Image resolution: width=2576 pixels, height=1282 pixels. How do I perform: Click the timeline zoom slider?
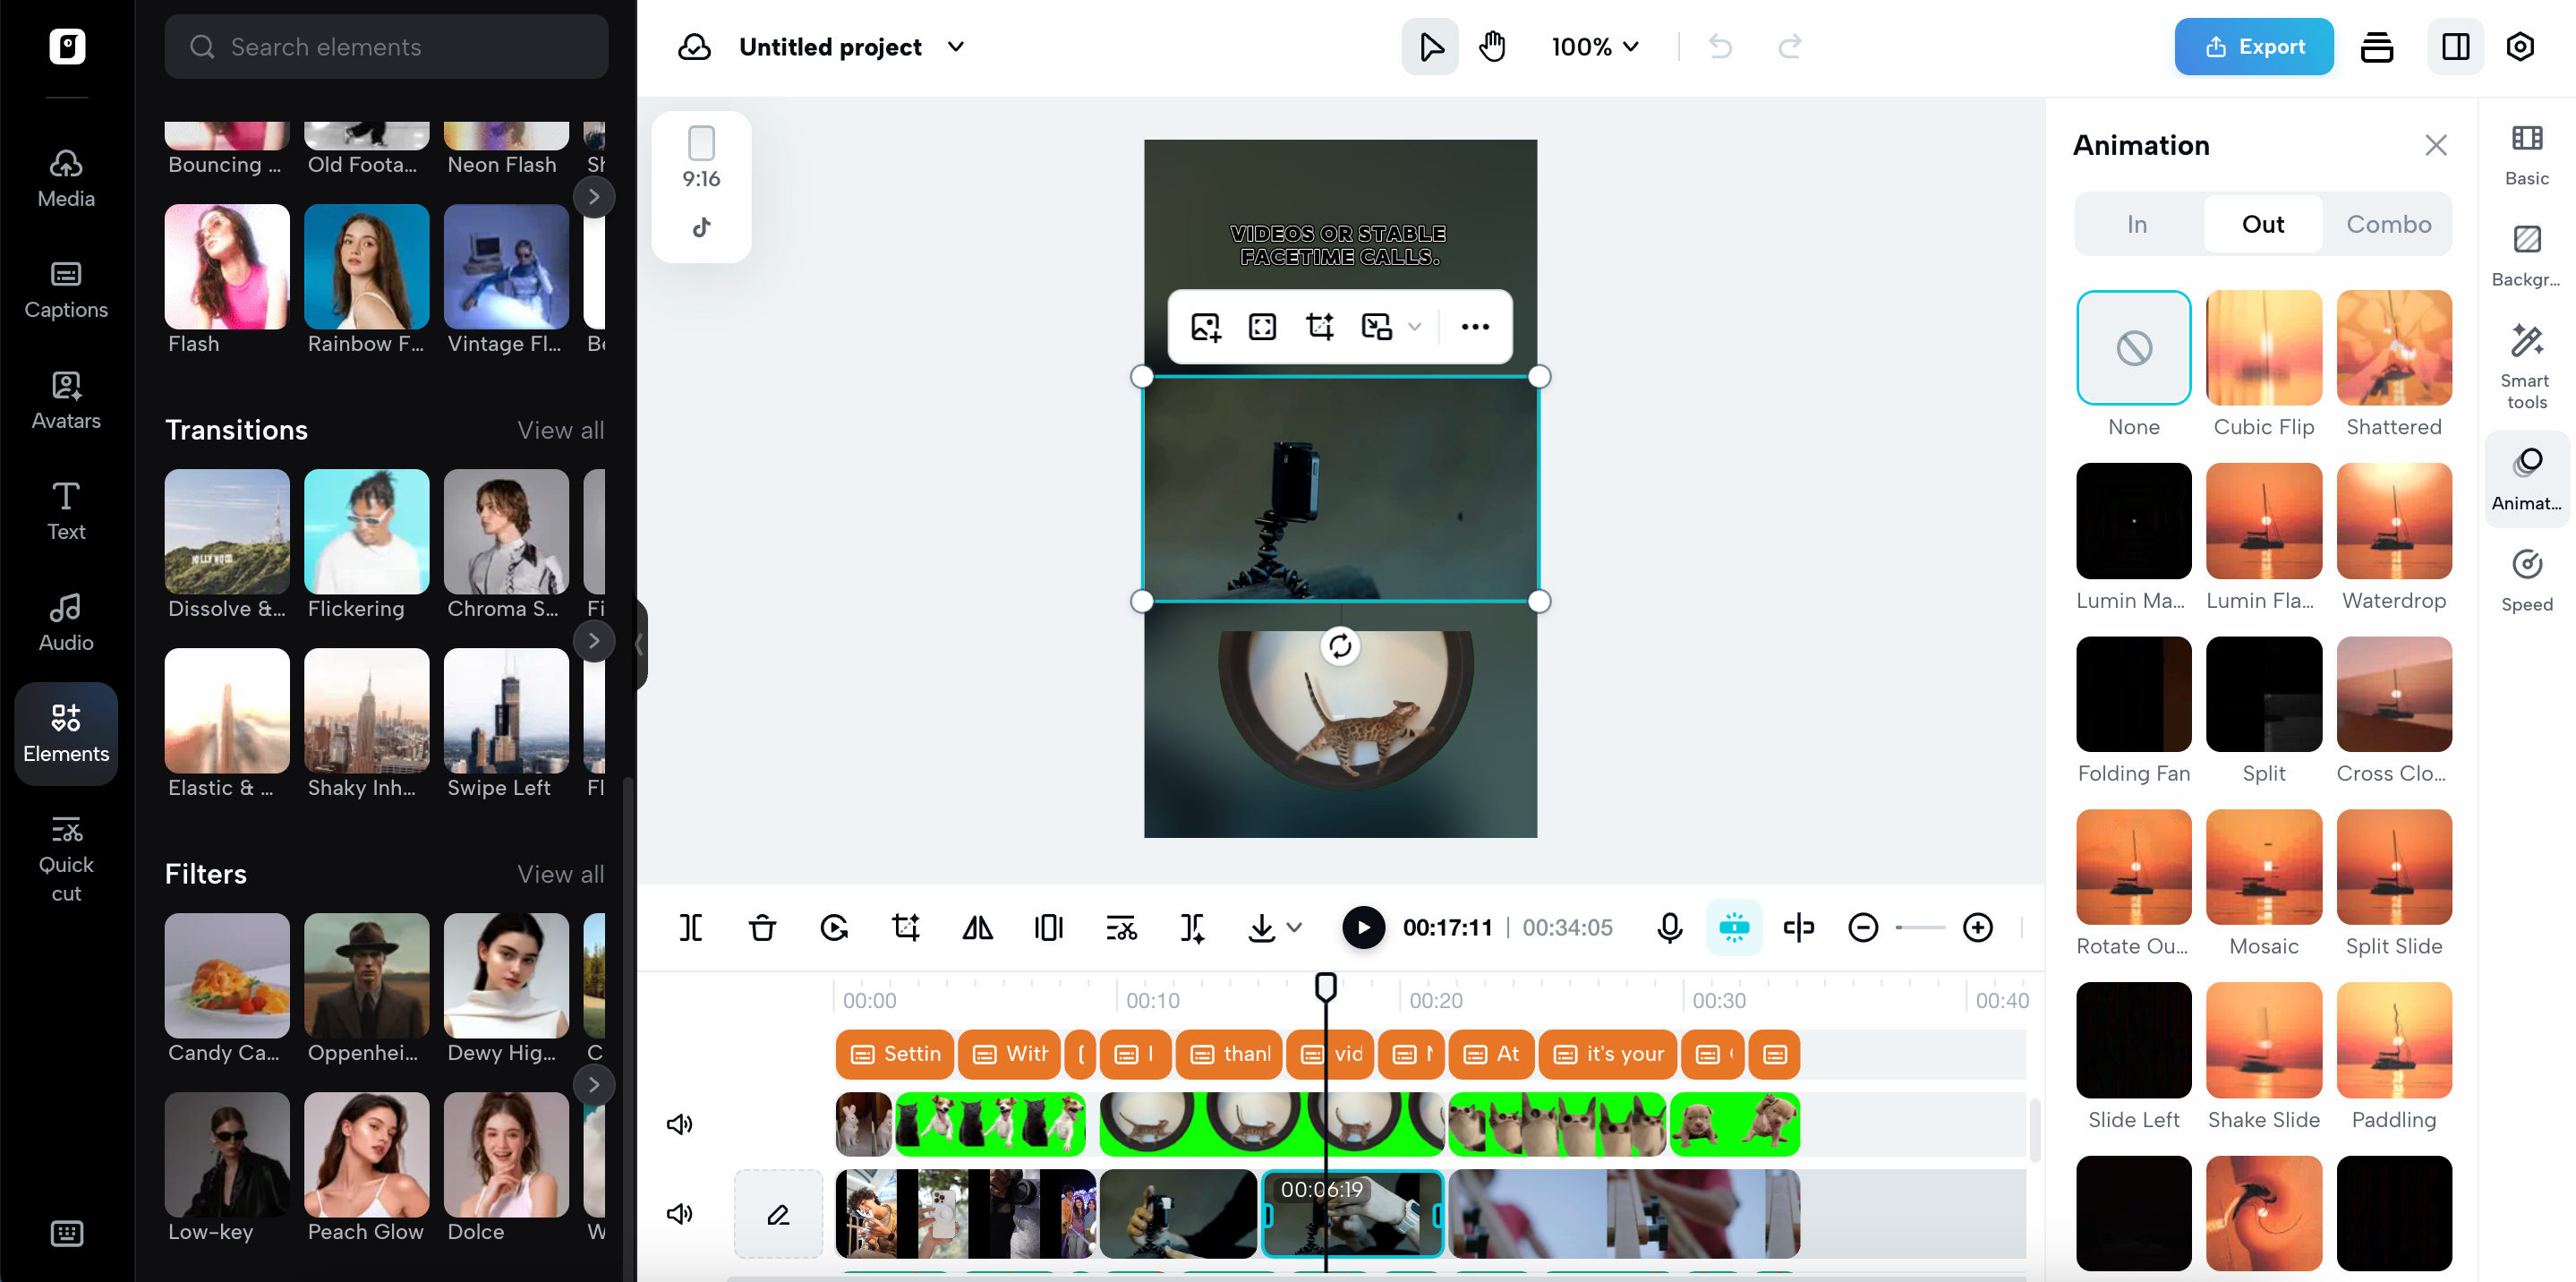(x=1920, y=928)
